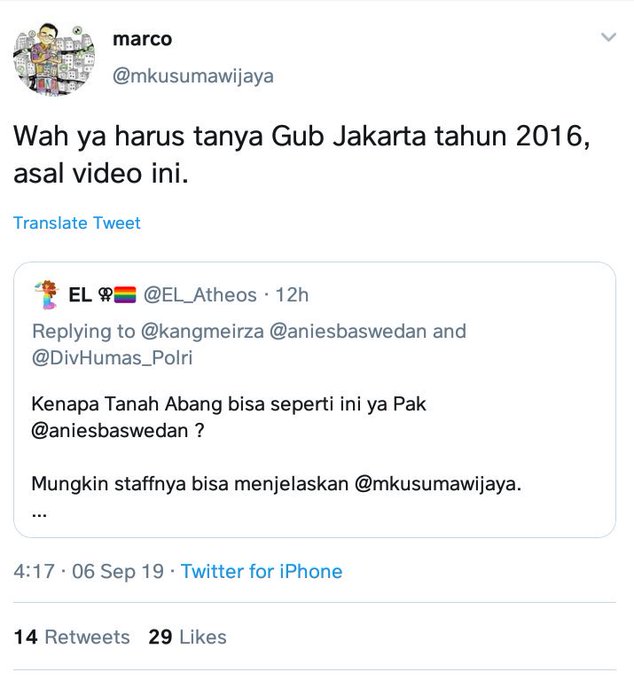Click the EL display name

coord(80,295)
